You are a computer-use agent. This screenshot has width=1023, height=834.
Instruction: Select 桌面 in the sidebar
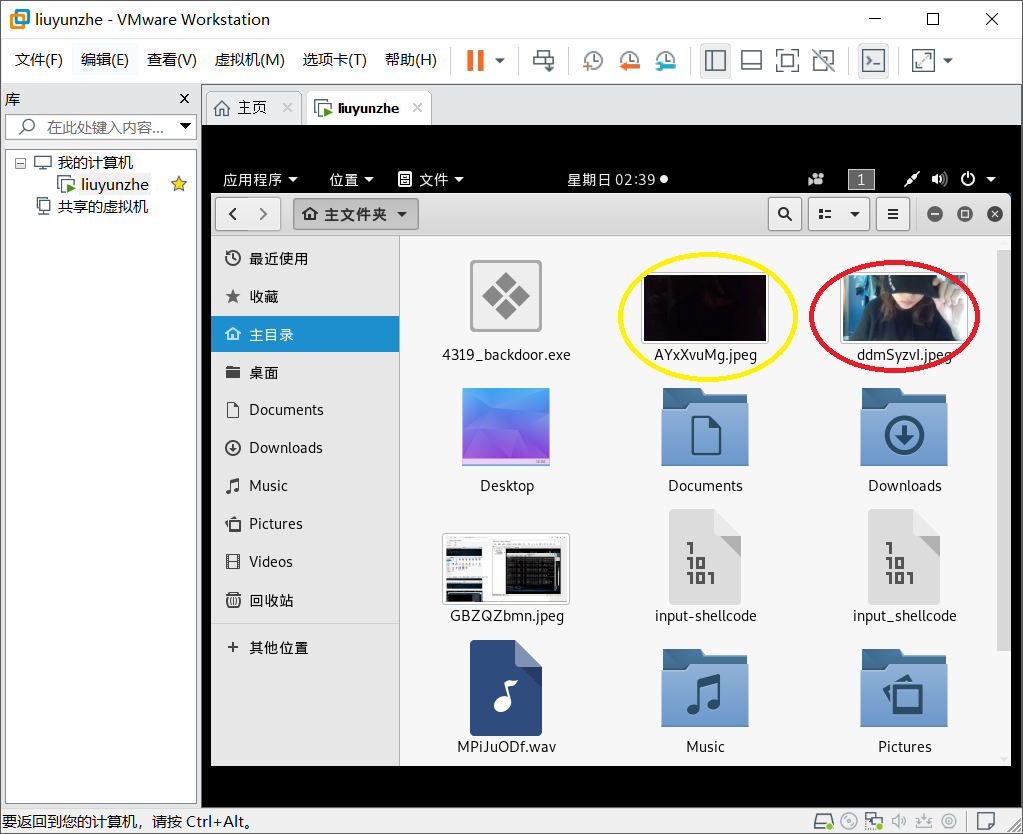click(305, 373)
